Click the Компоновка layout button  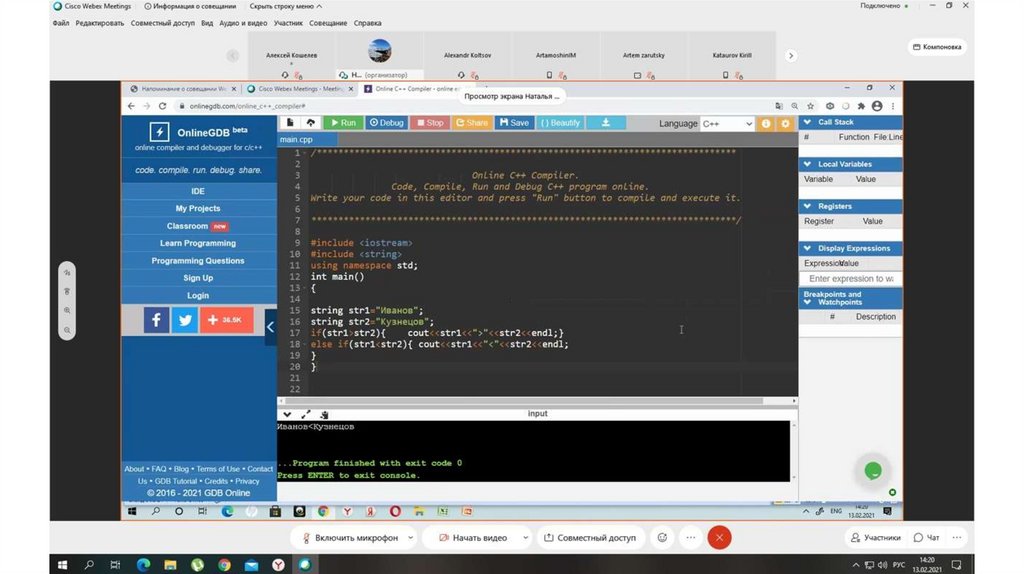pyautogui.click(x=937, y=47)
